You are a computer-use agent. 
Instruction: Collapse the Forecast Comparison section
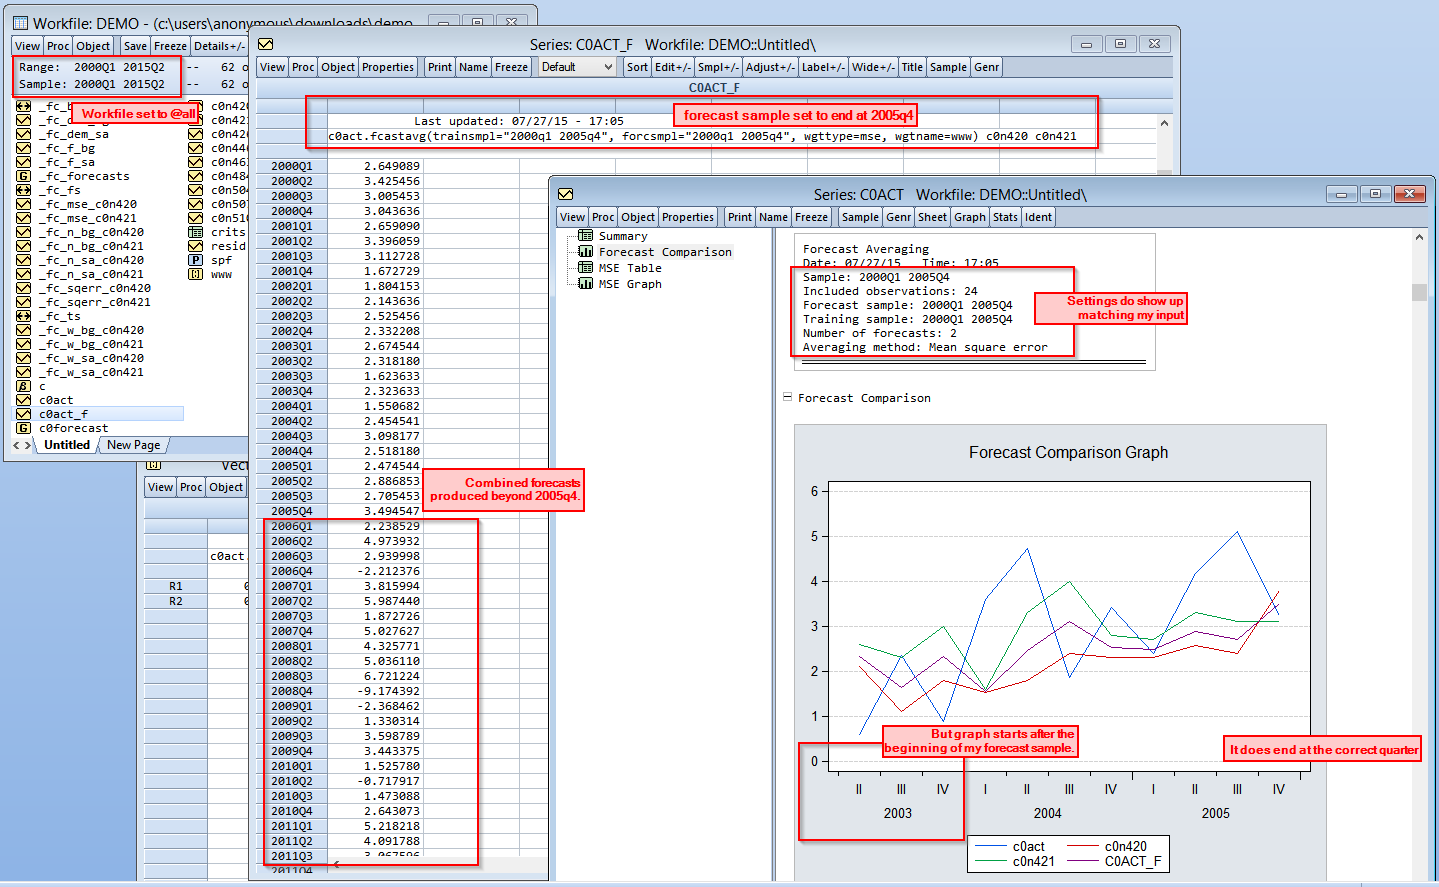788,398
